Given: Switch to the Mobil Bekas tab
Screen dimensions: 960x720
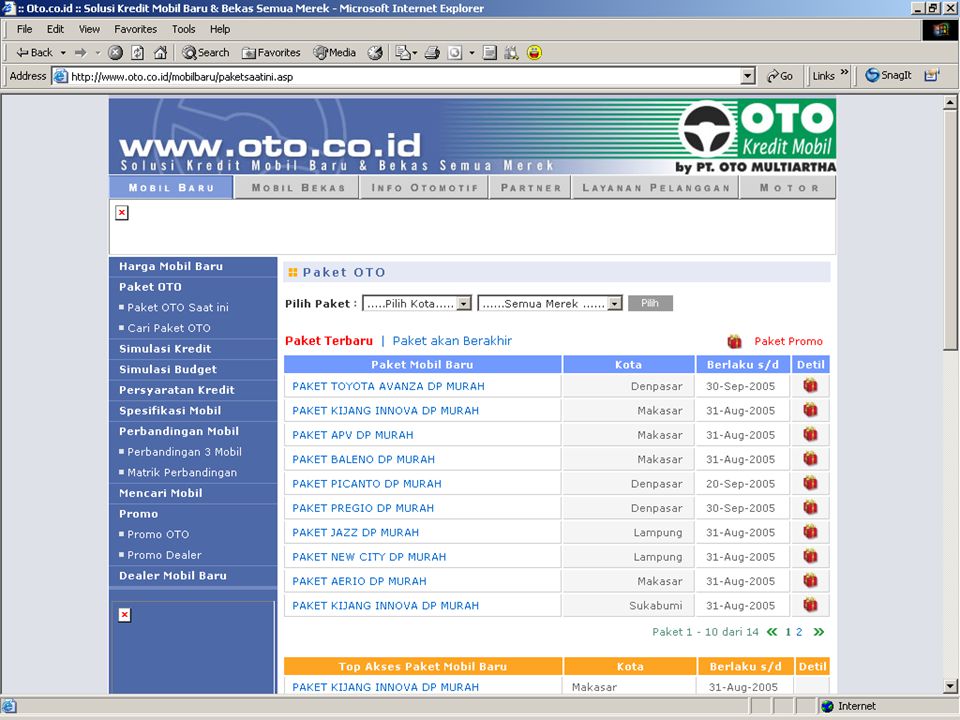Looking at the screenshot, I should (298, 187).
